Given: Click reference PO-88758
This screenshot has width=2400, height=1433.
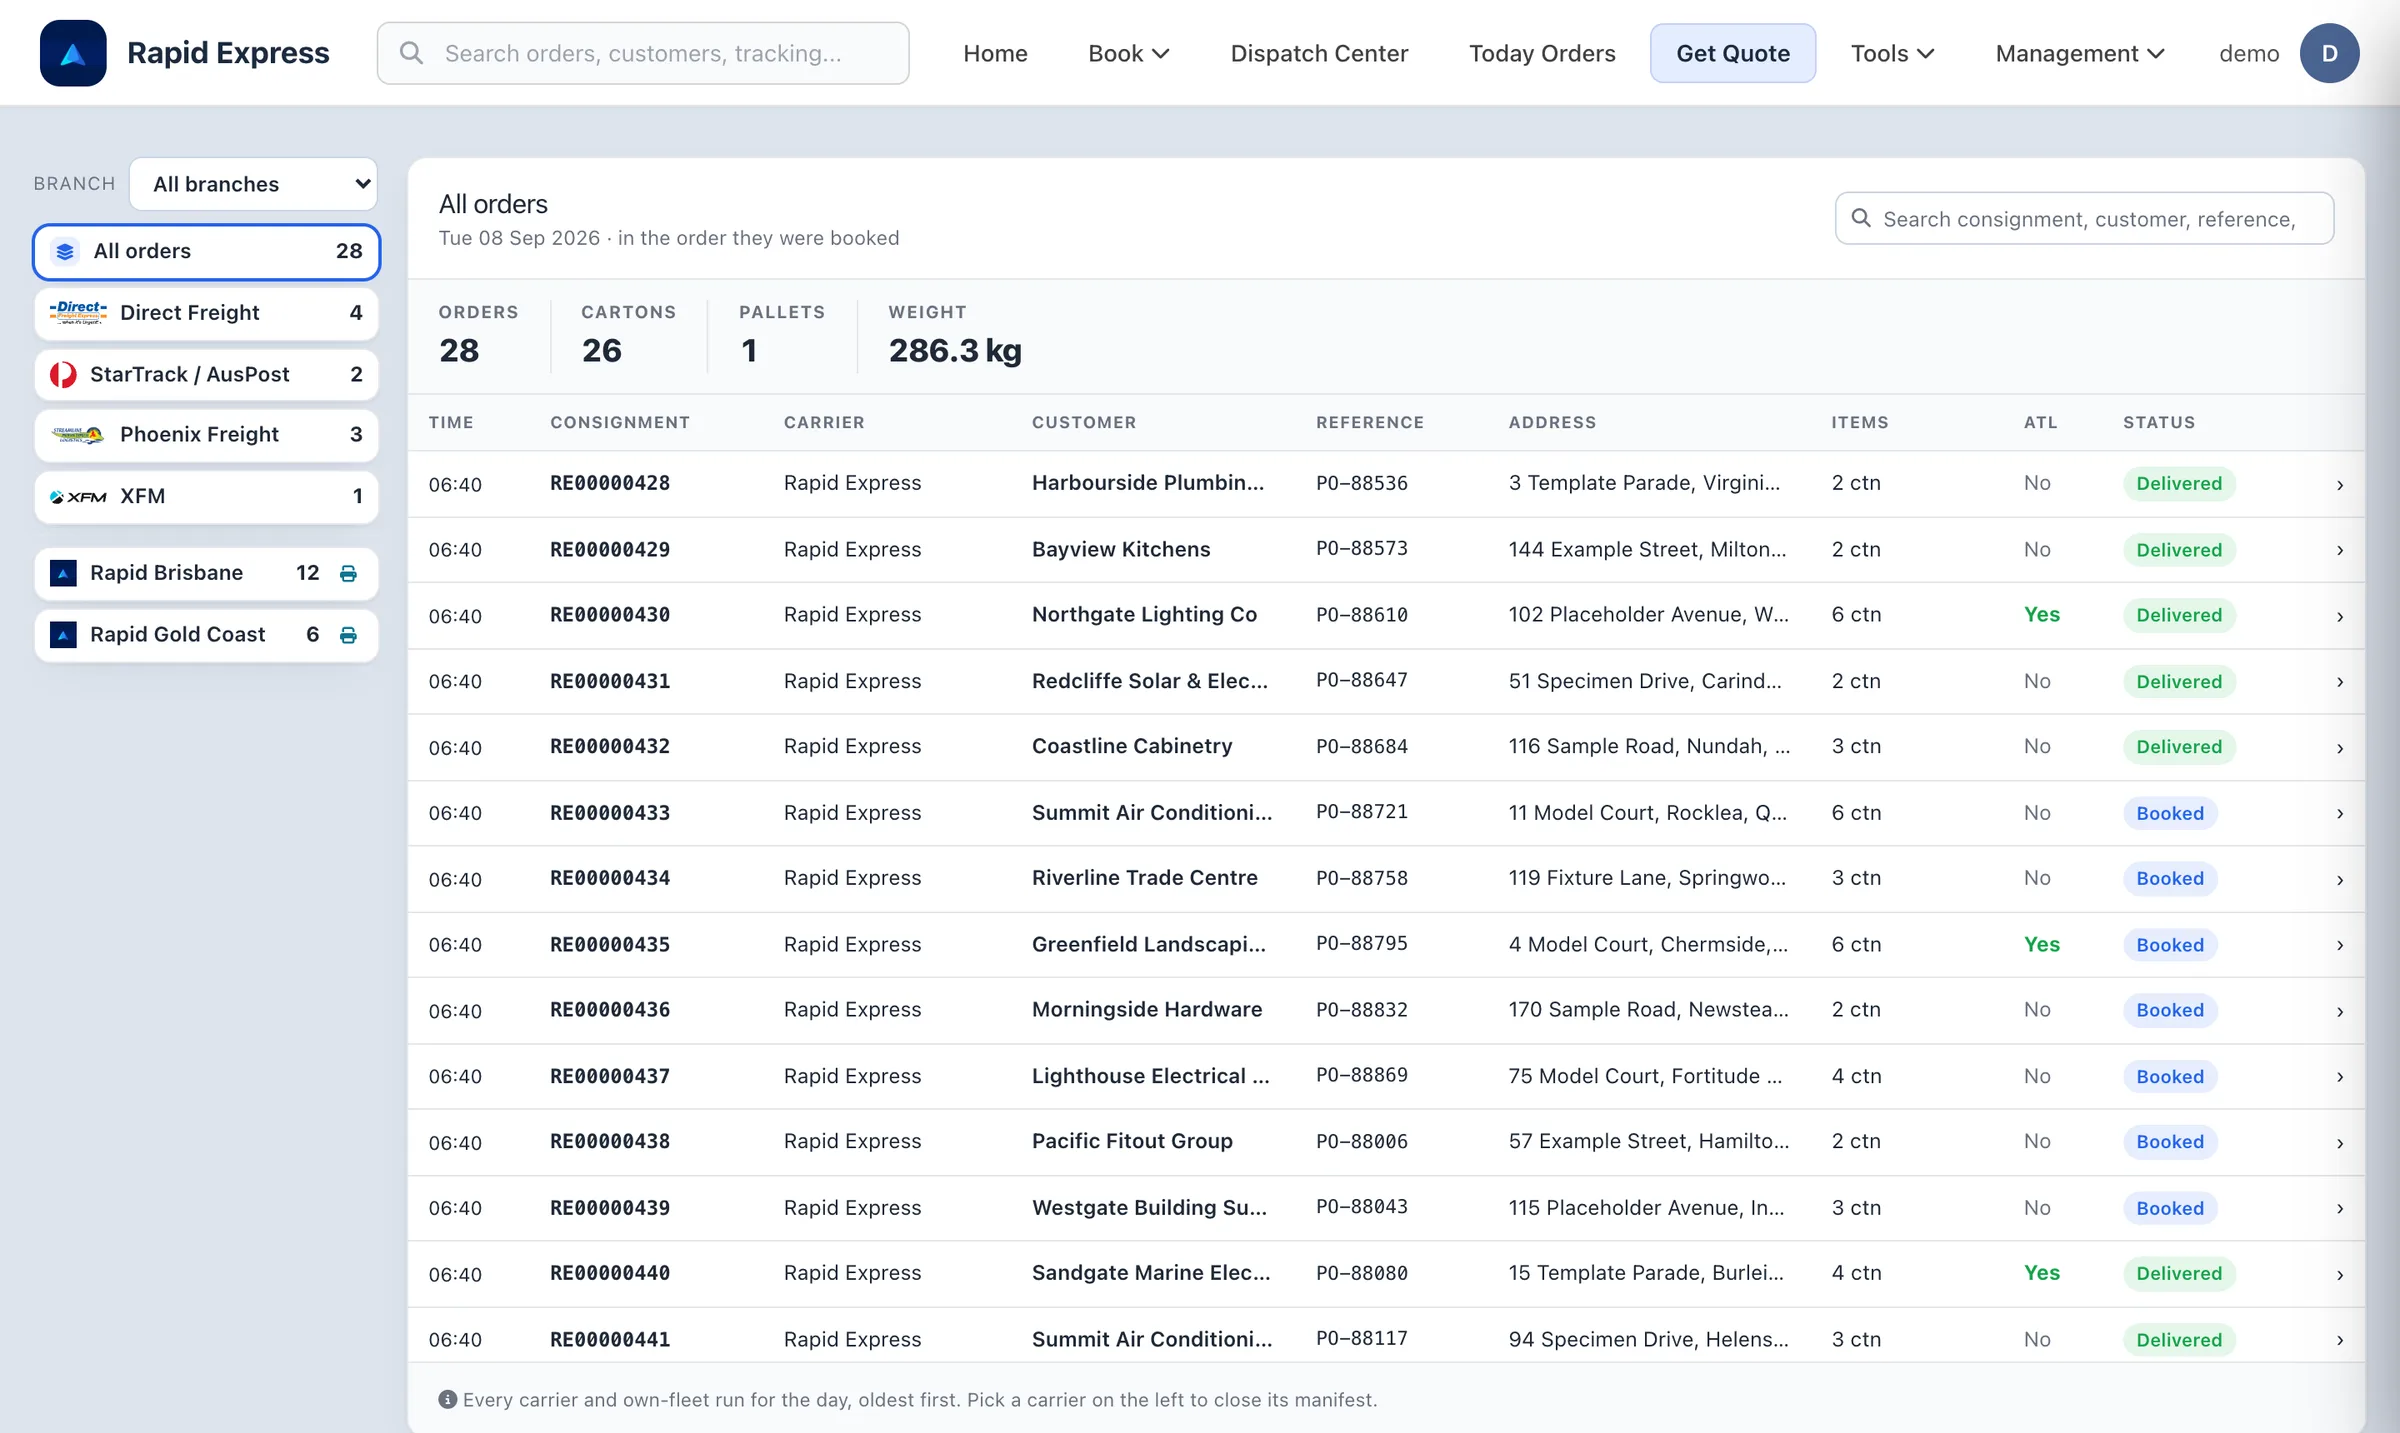Looking at the screenshot, I should coord(1362,878).
